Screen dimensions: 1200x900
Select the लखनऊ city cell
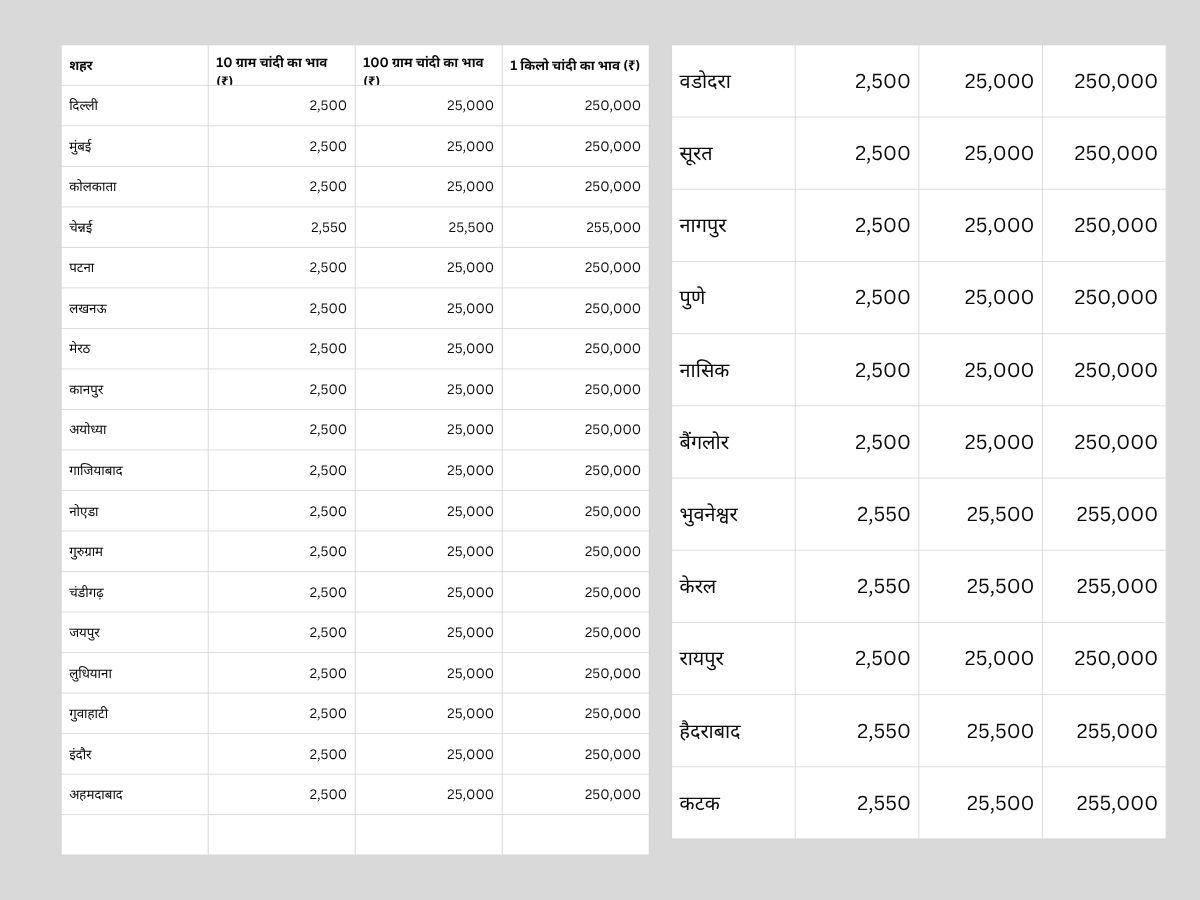click(x=88, y=309)
